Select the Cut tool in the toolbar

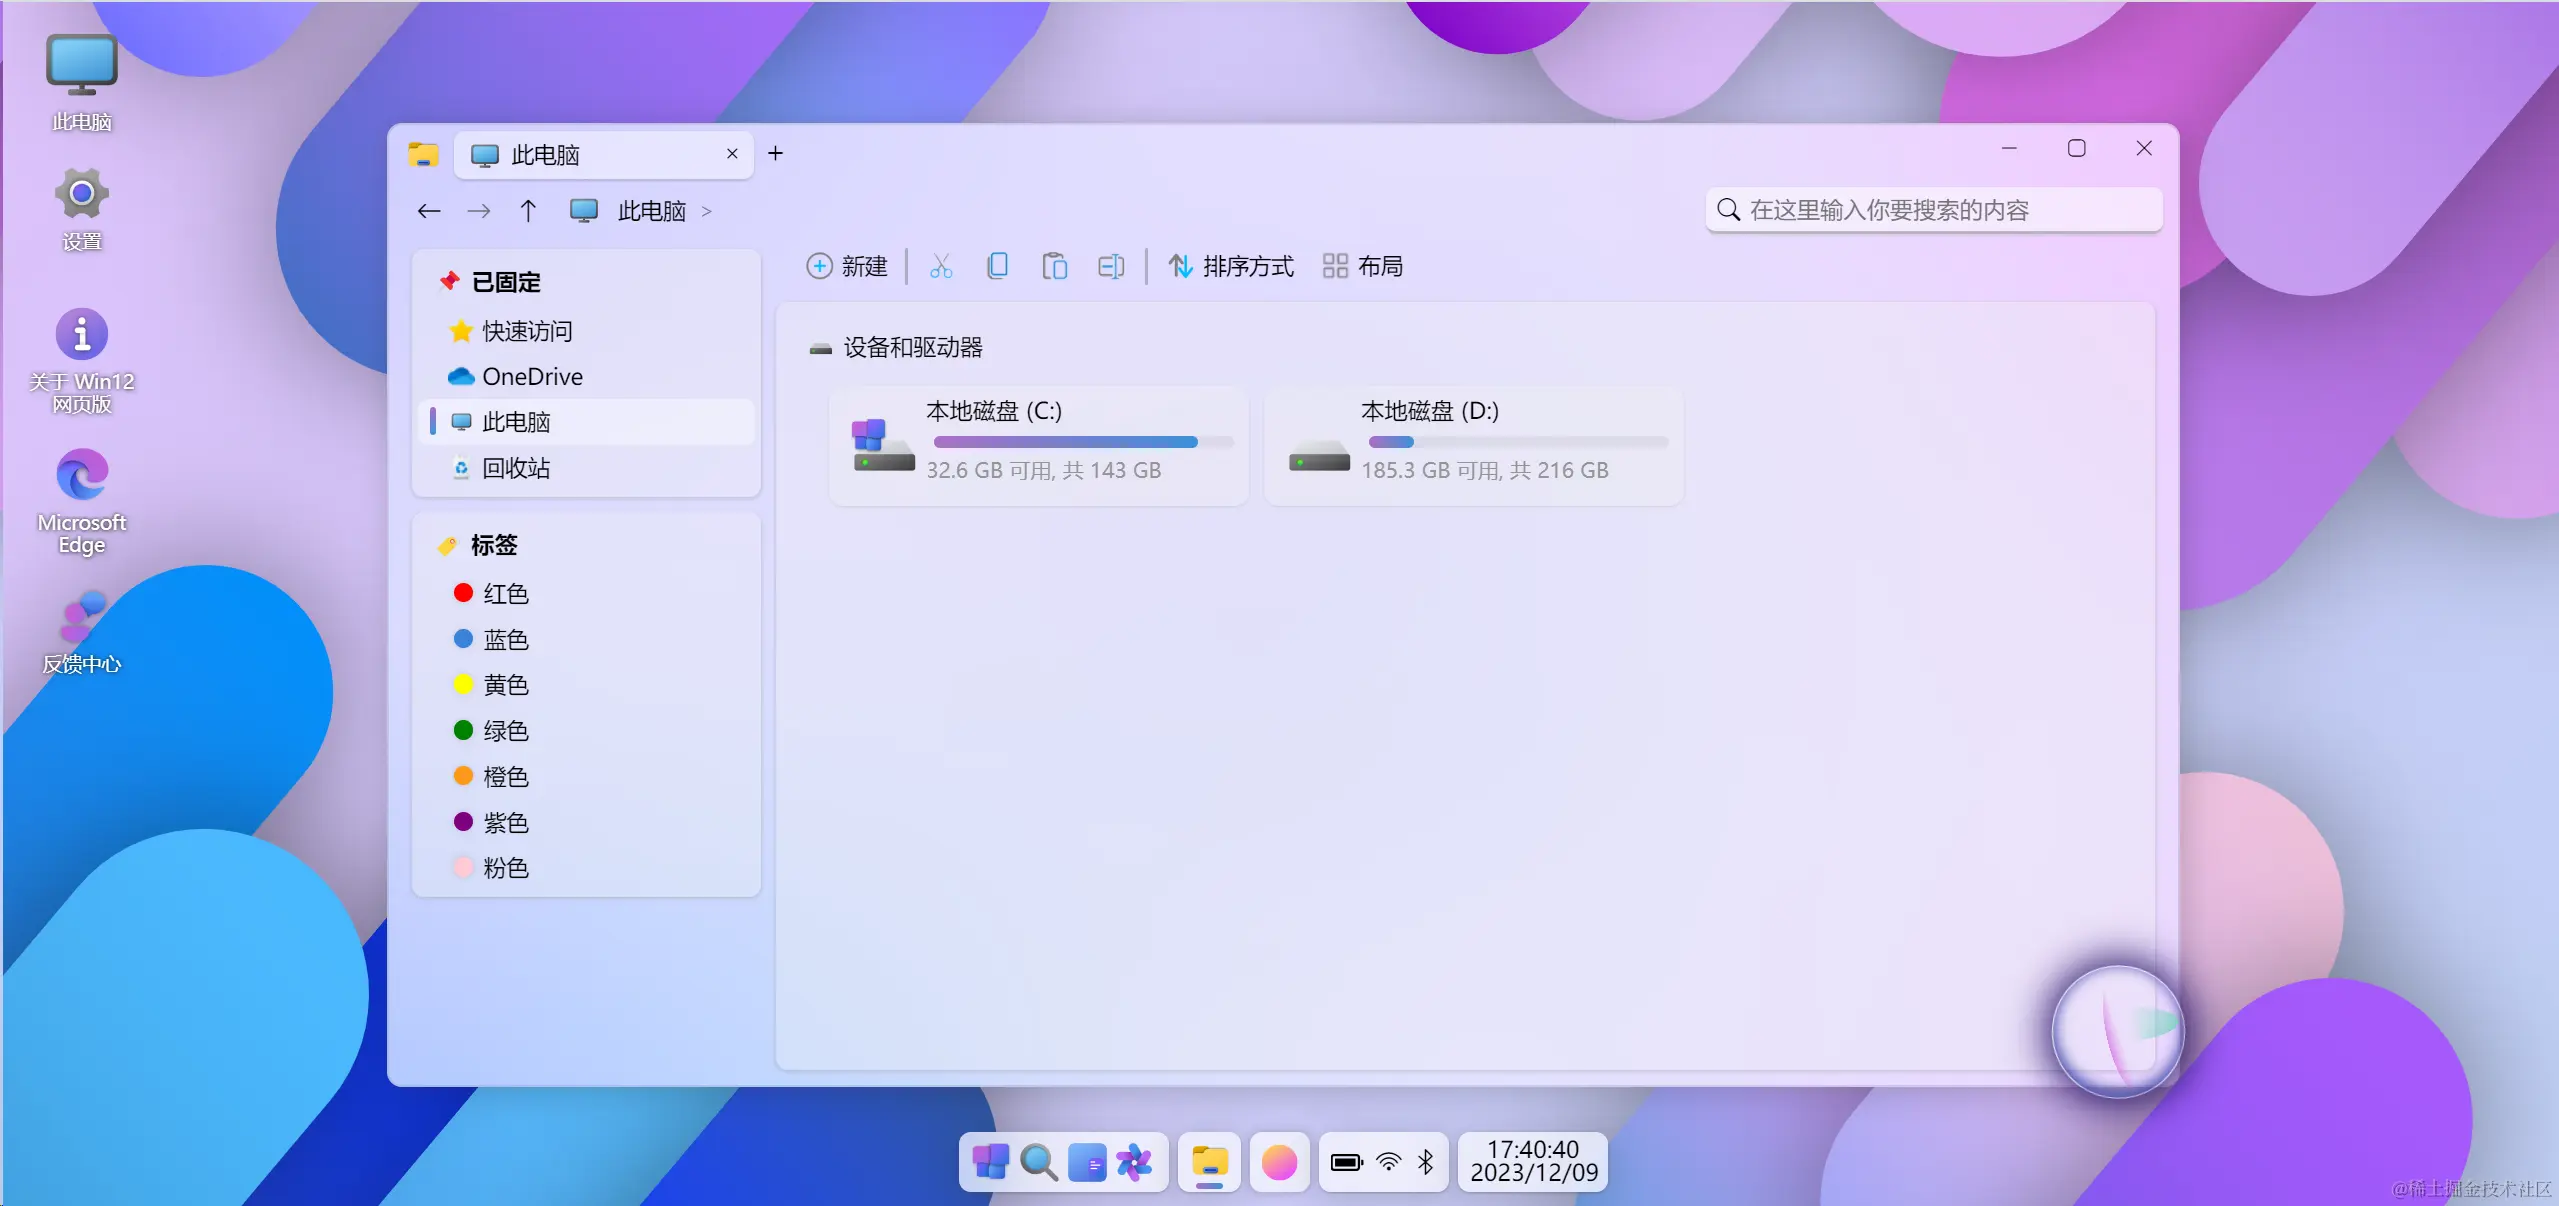pyautogui.click(x=939, y=265)
